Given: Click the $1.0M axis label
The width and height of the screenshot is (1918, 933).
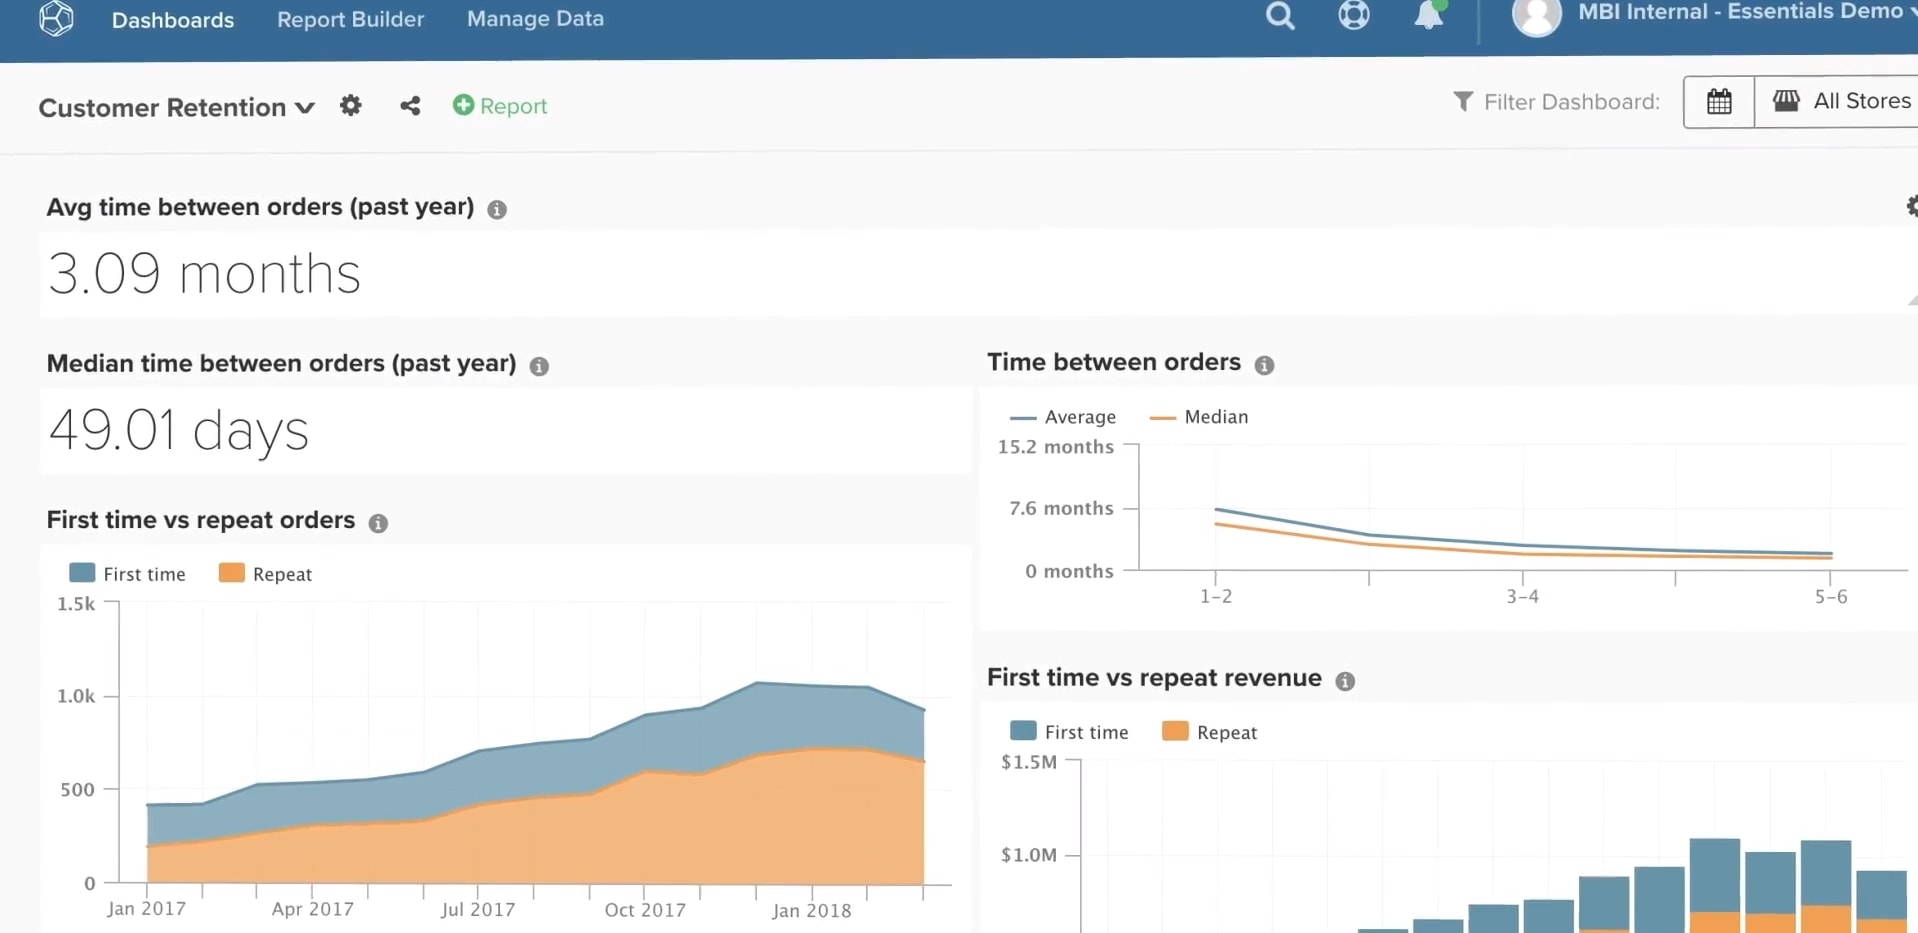Looking at the screenshot, I should [1028, 855].
